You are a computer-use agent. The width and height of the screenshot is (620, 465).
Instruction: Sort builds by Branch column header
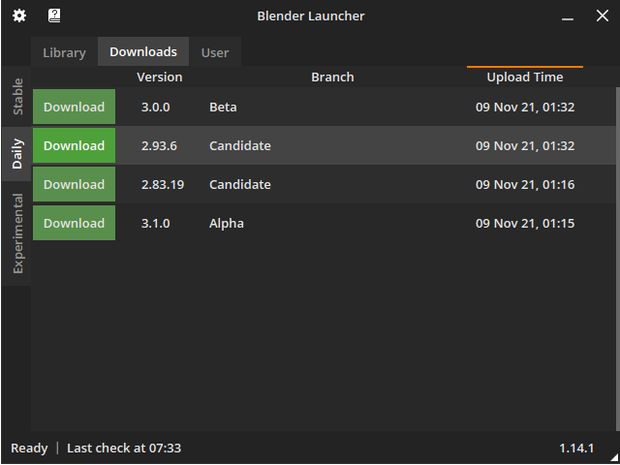coord(332,77)
